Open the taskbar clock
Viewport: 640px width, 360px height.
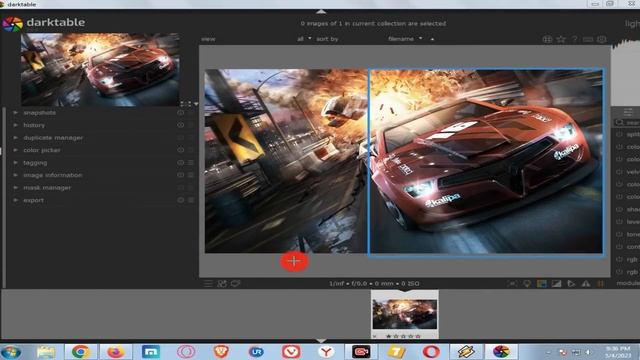[618, 352]
